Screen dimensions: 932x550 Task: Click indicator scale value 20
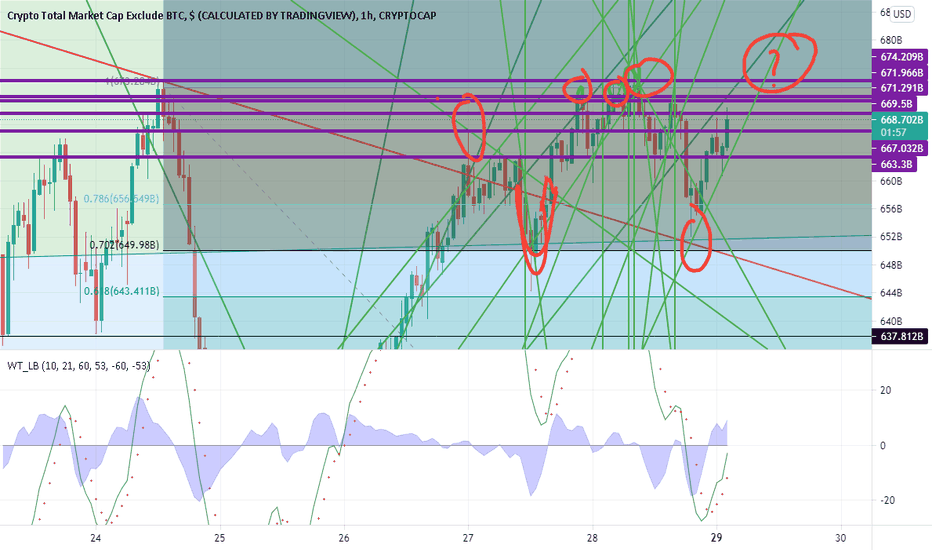(886, 391)
